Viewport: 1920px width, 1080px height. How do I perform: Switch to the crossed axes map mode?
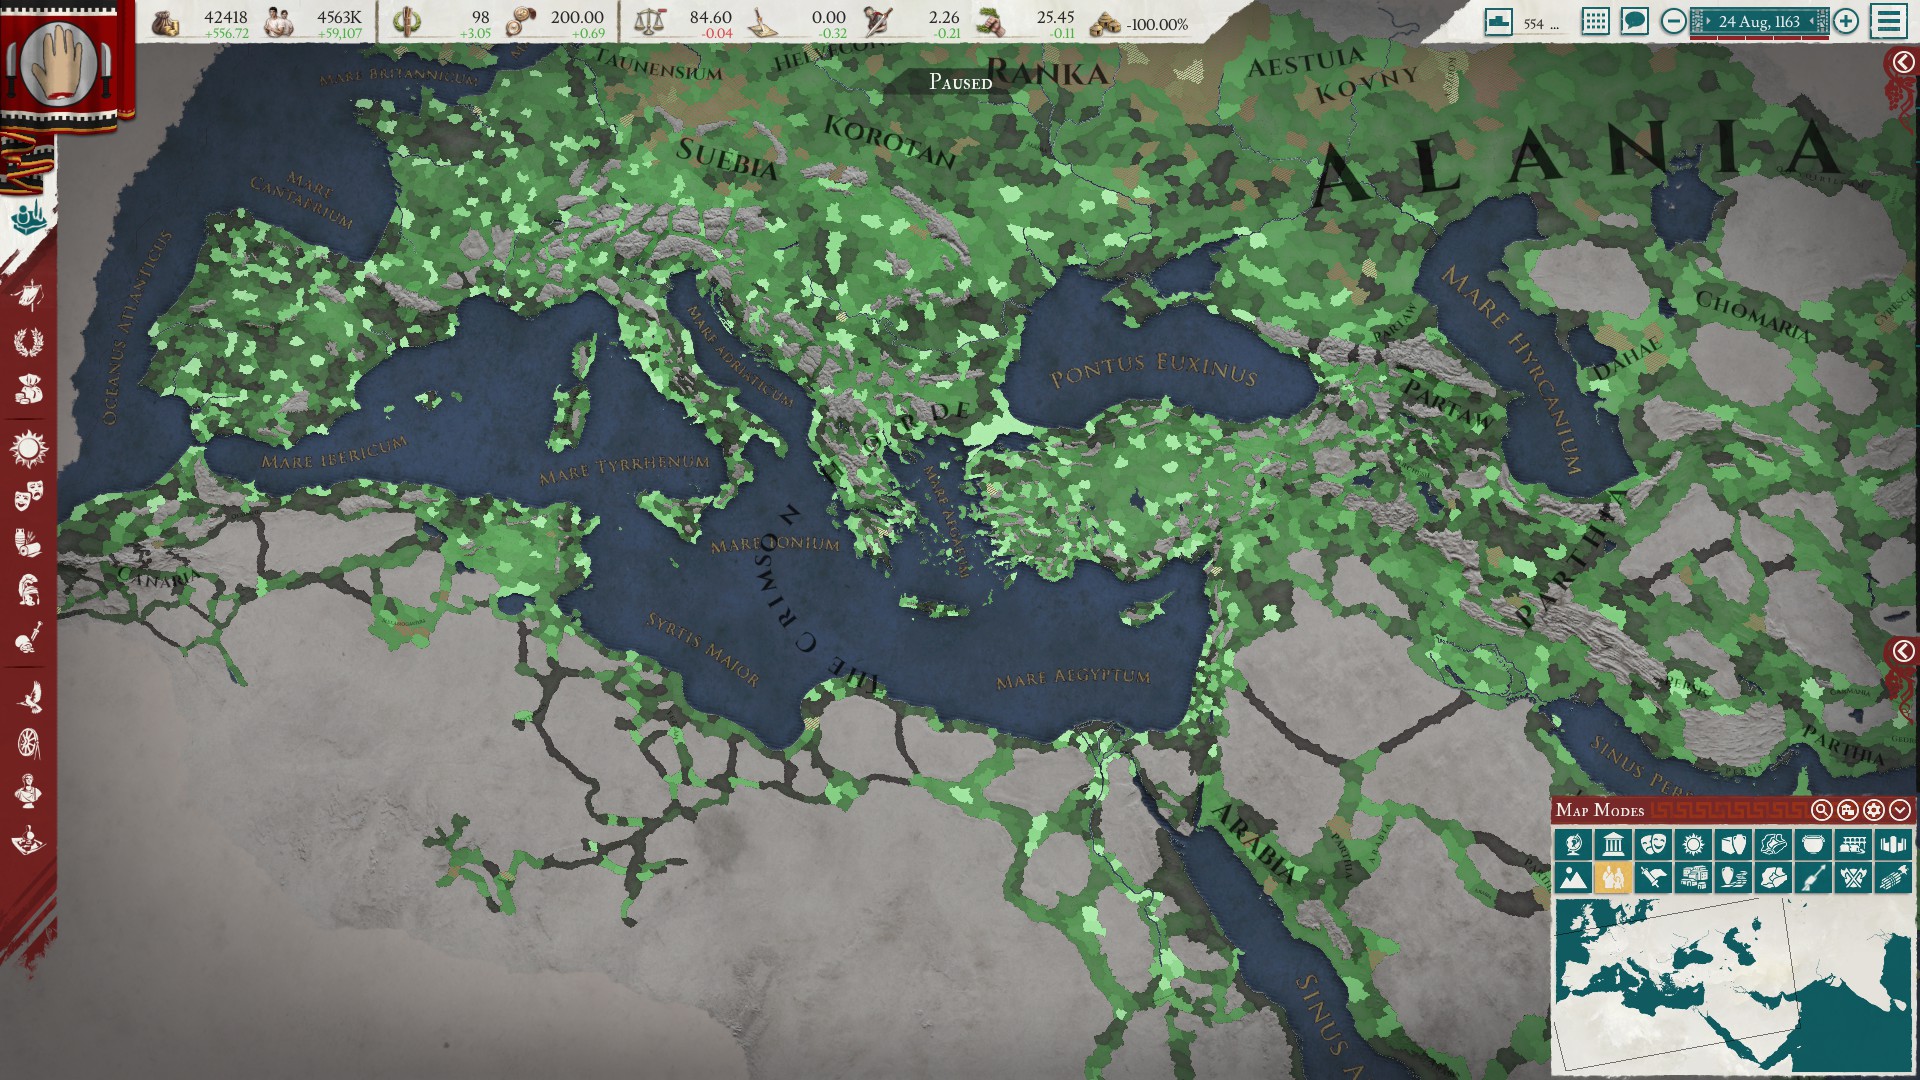(1853, 878)
